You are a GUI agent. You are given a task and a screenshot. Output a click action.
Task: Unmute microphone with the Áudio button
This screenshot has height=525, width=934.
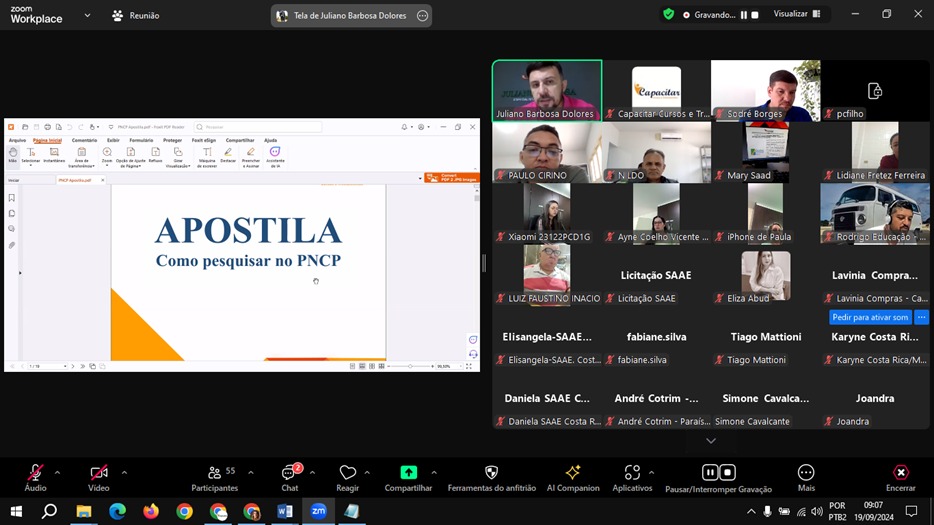pyautogui.click(x=35, y=474)
